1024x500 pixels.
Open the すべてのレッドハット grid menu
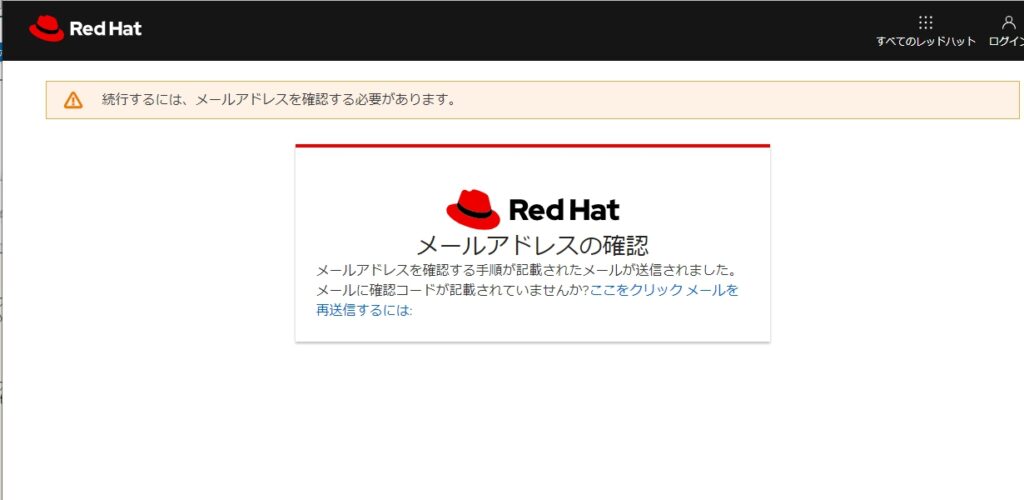pos(925,23)
